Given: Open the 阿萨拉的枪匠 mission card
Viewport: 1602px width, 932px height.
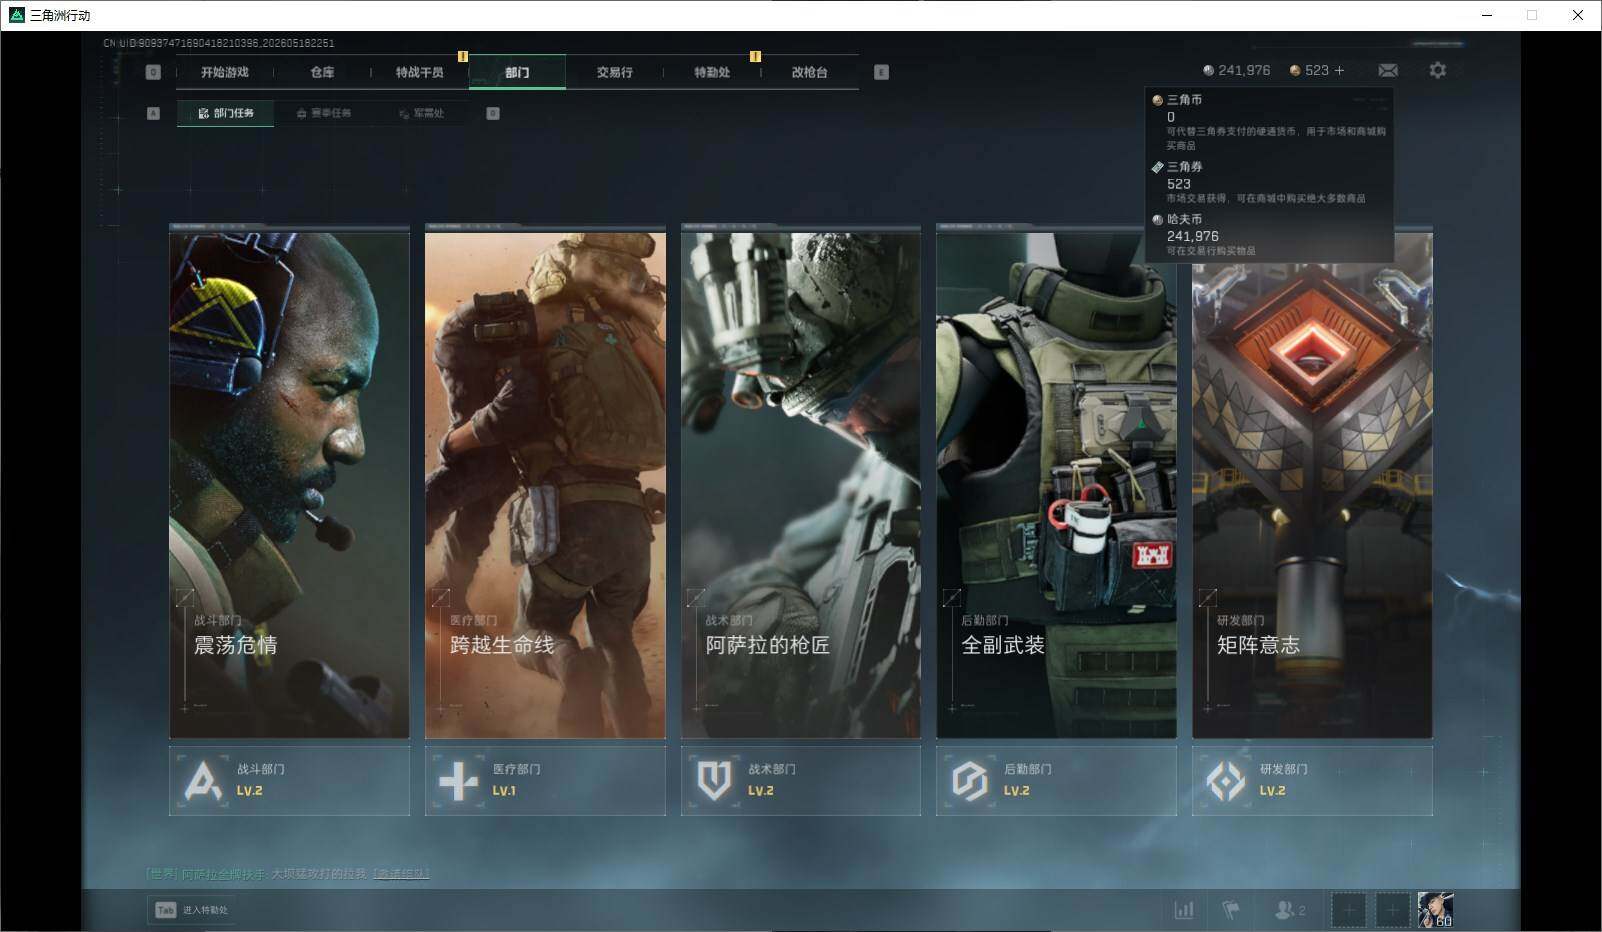Looking at the screenshot, I should (x=801, y=482).
